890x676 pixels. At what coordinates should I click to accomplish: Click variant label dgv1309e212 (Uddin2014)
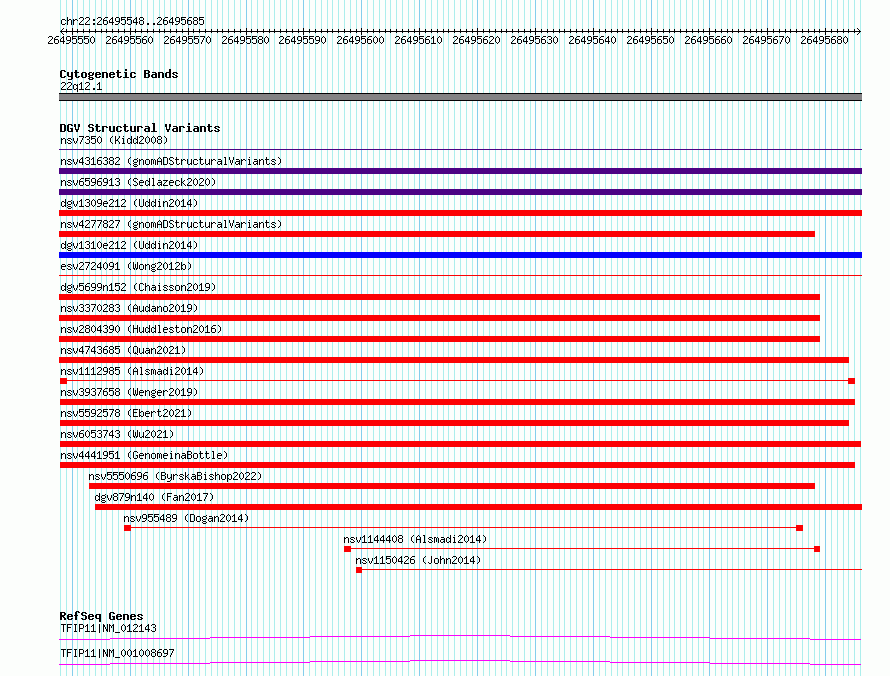click(129, 203)
